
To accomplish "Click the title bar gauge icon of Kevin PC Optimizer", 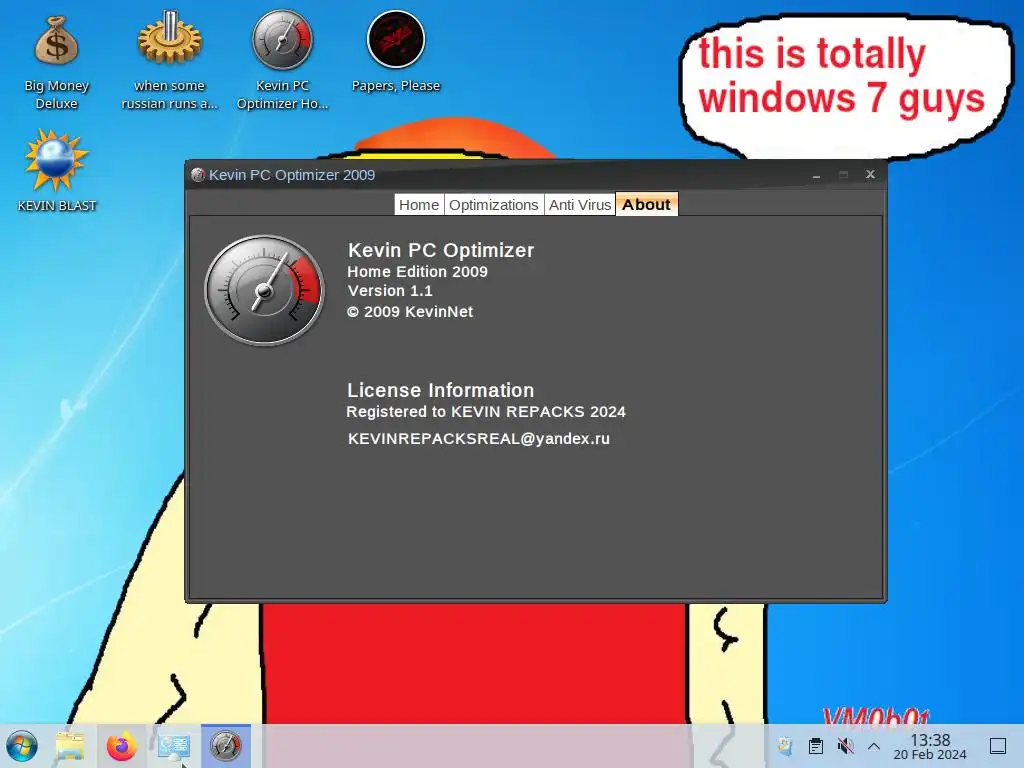I will pyautogui.click(x=198, y=174).
